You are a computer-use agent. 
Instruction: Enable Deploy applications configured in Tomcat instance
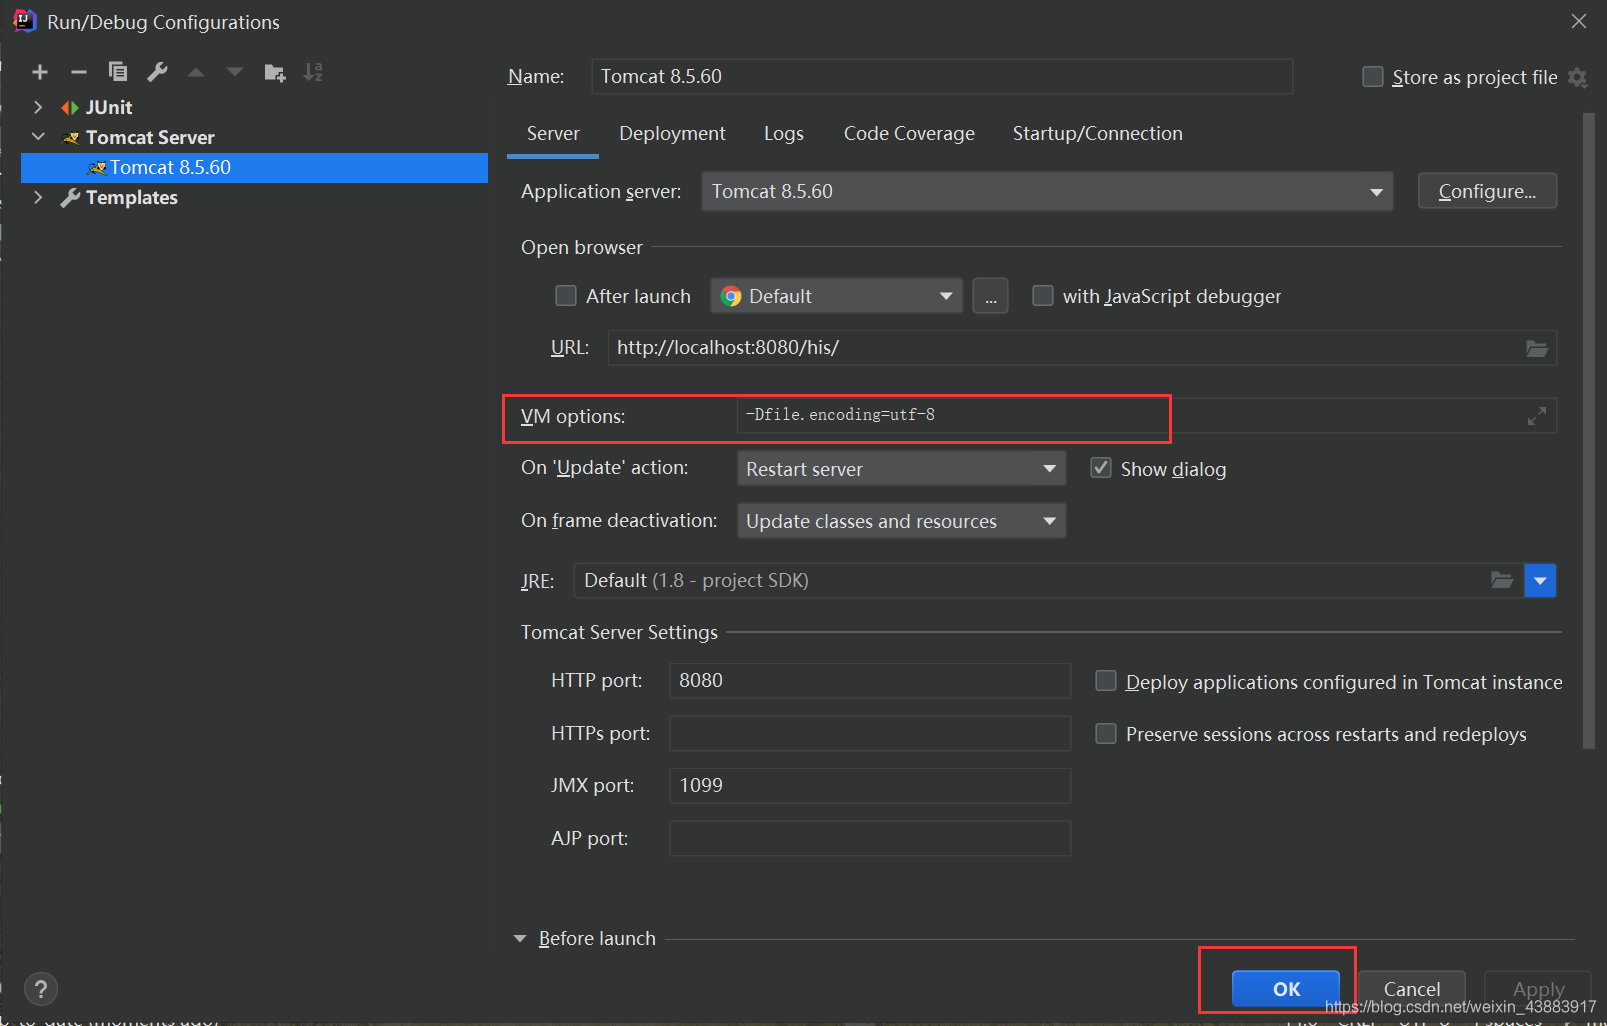click(1106, 681)
